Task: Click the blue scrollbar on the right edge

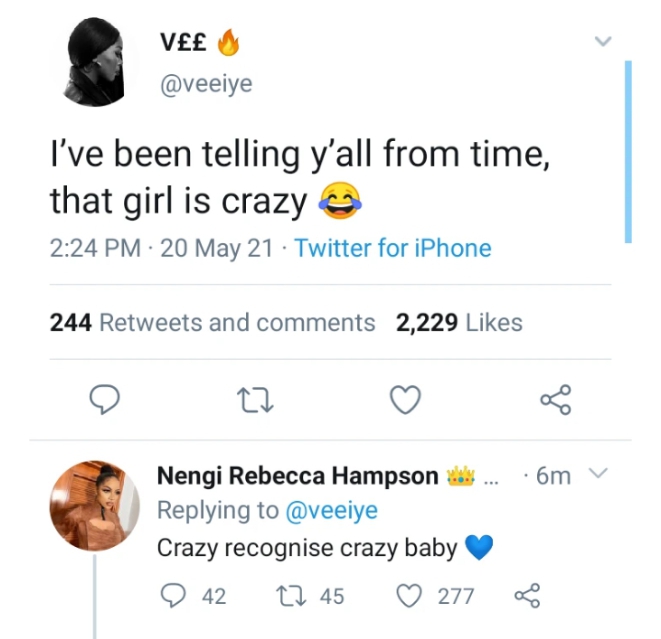Action: [x=628, y=150]
